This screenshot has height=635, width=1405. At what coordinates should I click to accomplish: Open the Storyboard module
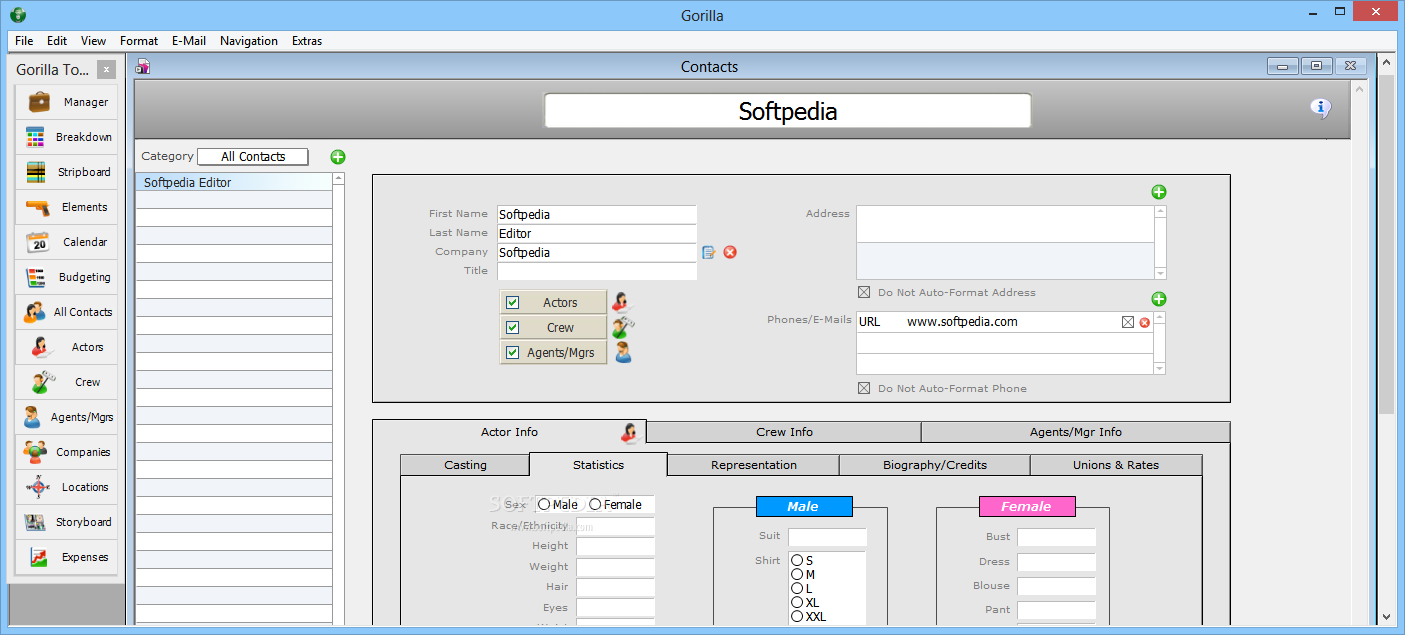(x=67, y=522)
